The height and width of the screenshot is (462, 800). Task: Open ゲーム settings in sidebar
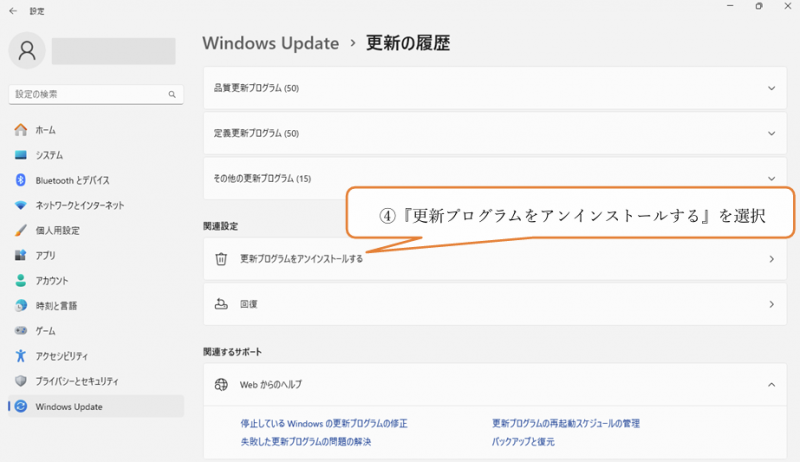tap(46, 330)
